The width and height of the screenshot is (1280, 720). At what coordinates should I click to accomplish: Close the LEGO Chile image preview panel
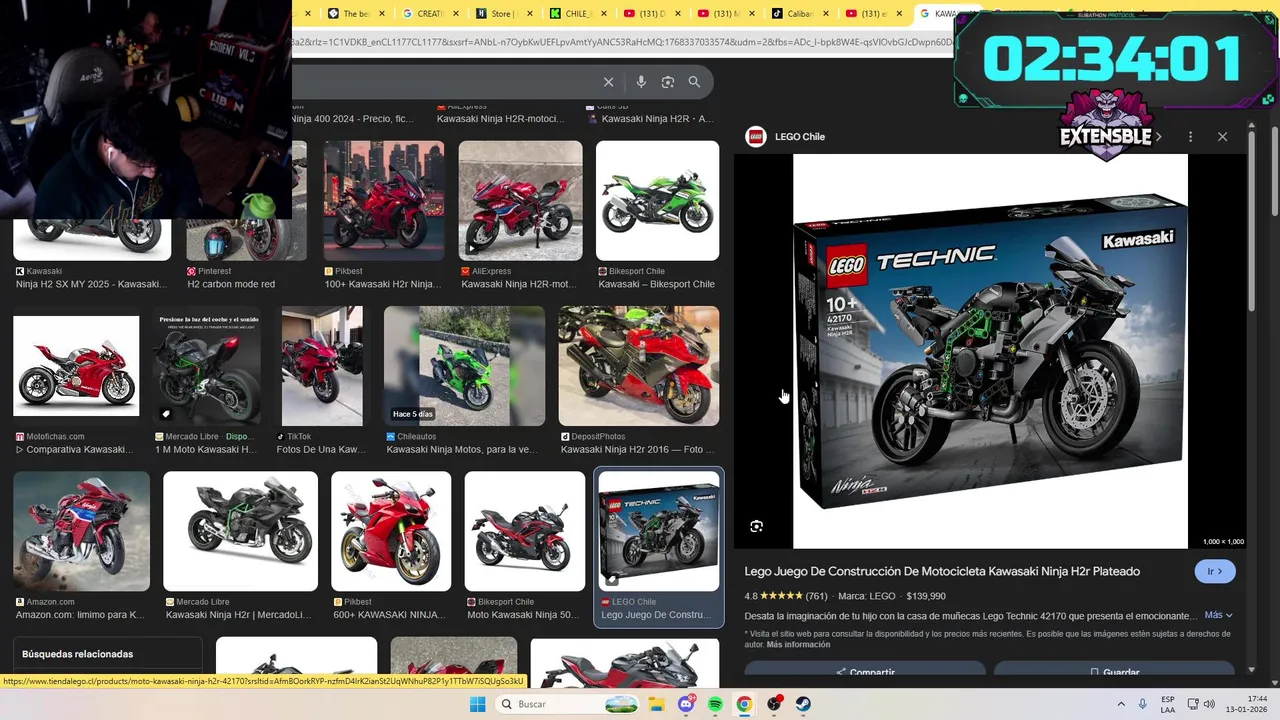click(1222, 136)
